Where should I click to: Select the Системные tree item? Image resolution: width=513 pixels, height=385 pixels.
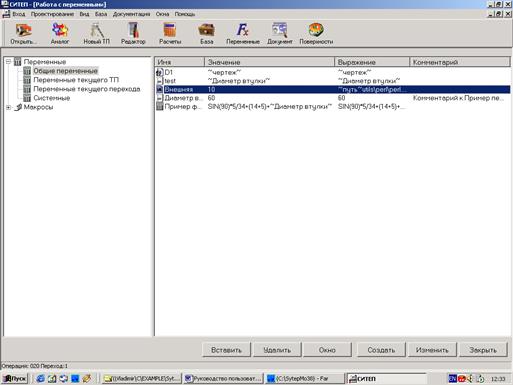click(52, 98)
